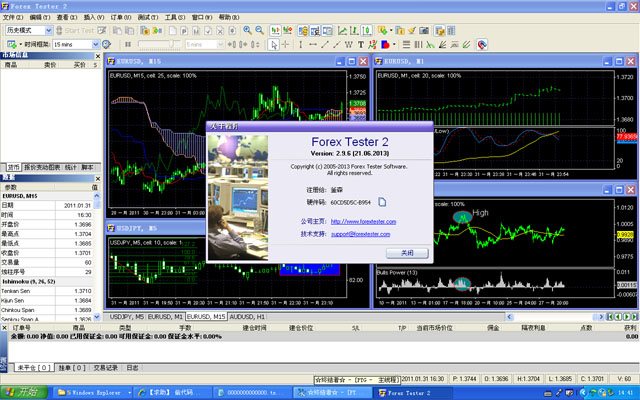The width and height of the screenshot is (640, 400).
Task: Switch chart to line chart mode
Action: 342,30
